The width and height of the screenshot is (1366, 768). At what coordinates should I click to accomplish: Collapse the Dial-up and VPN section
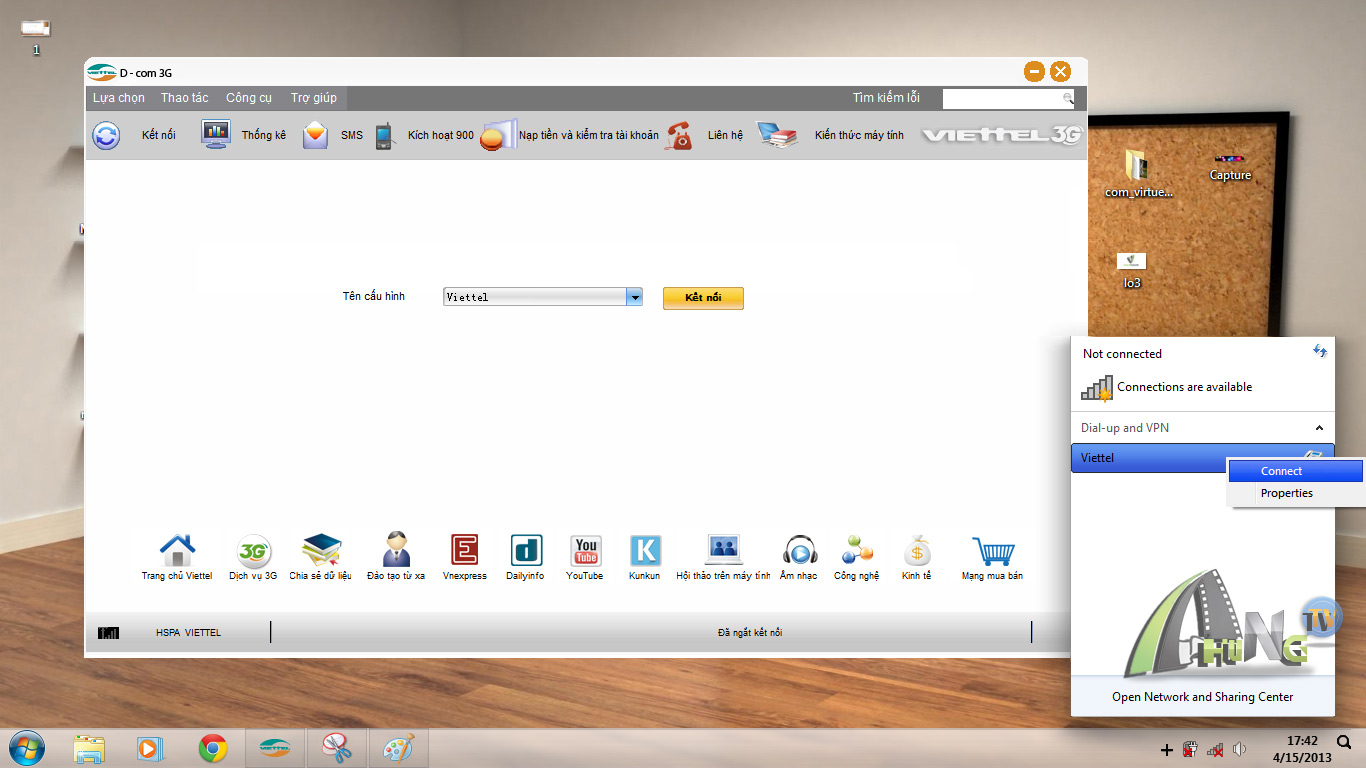pyautogui.click(x=1319, y=428)
